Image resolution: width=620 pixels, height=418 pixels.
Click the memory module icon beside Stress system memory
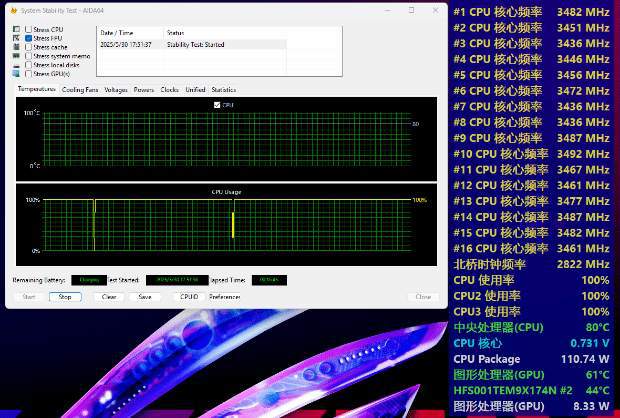pyautogui.click(x=17, y=56)
